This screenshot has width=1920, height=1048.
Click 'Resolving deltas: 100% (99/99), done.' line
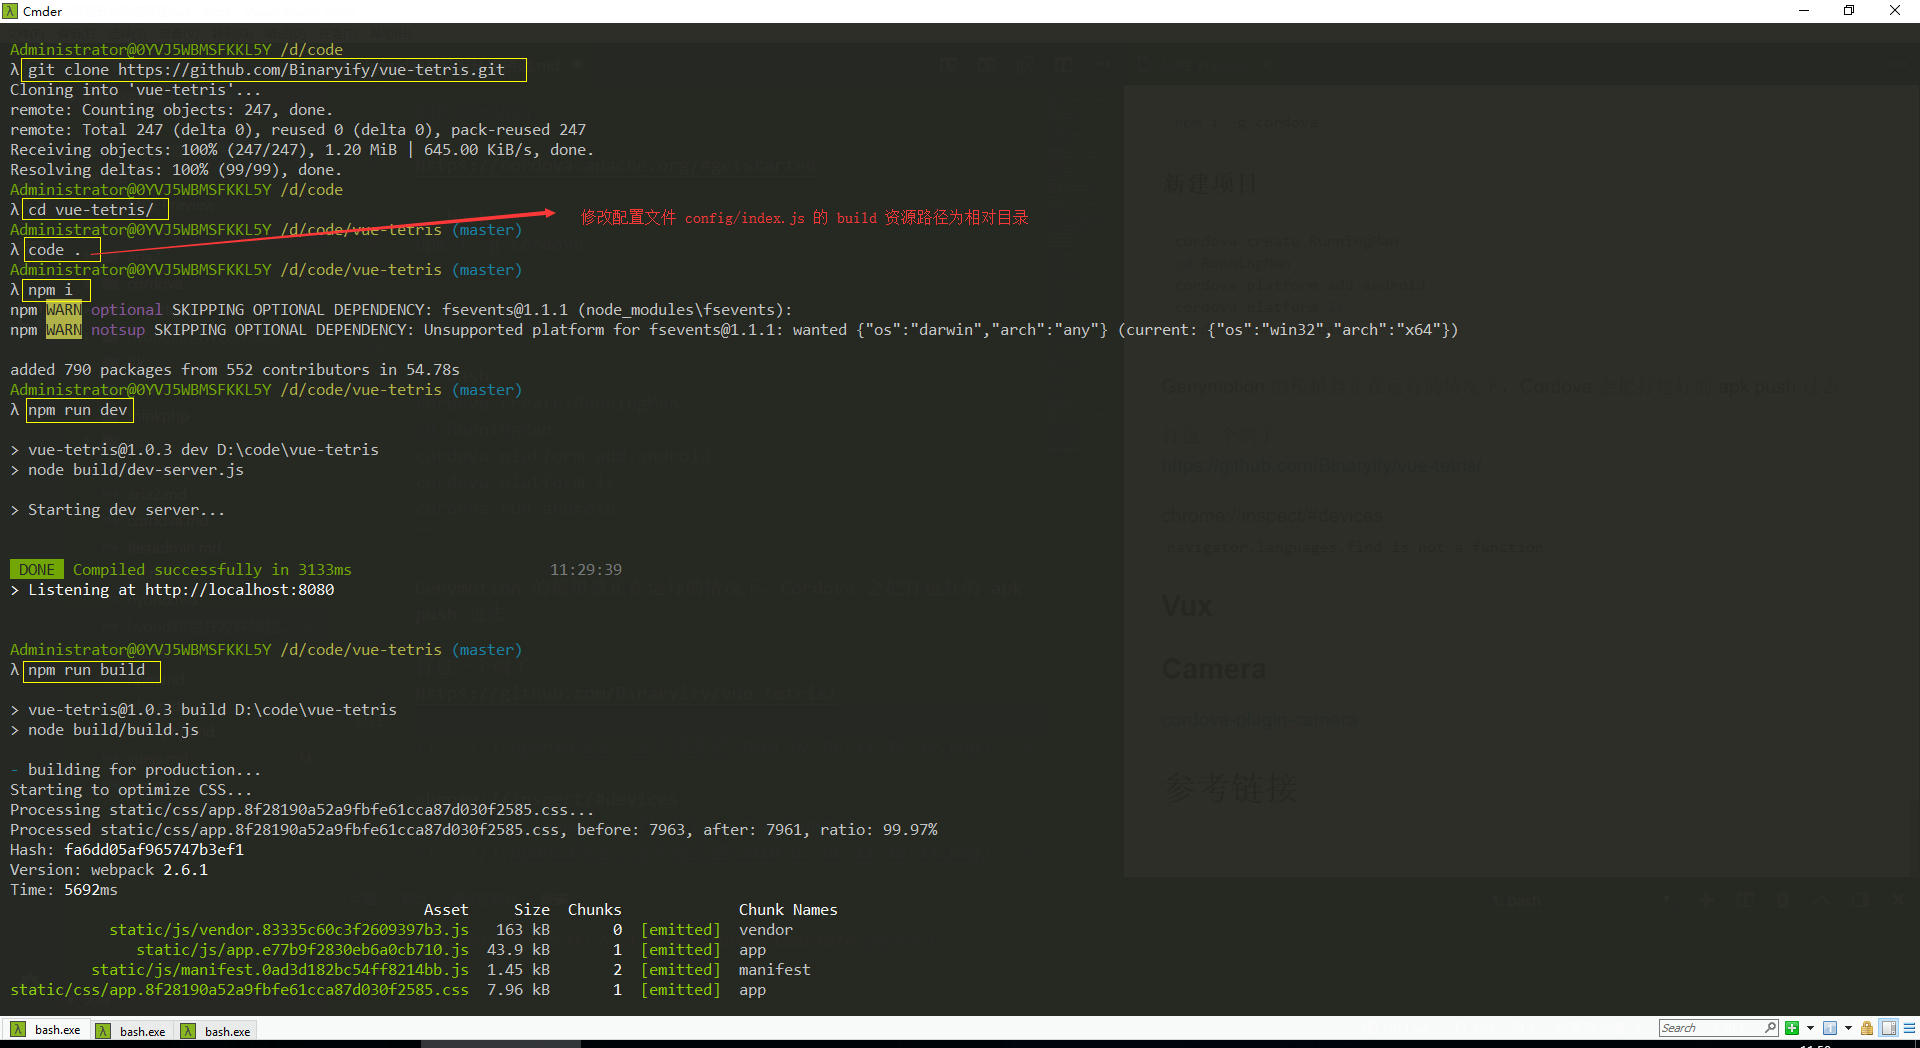[176, 170]
